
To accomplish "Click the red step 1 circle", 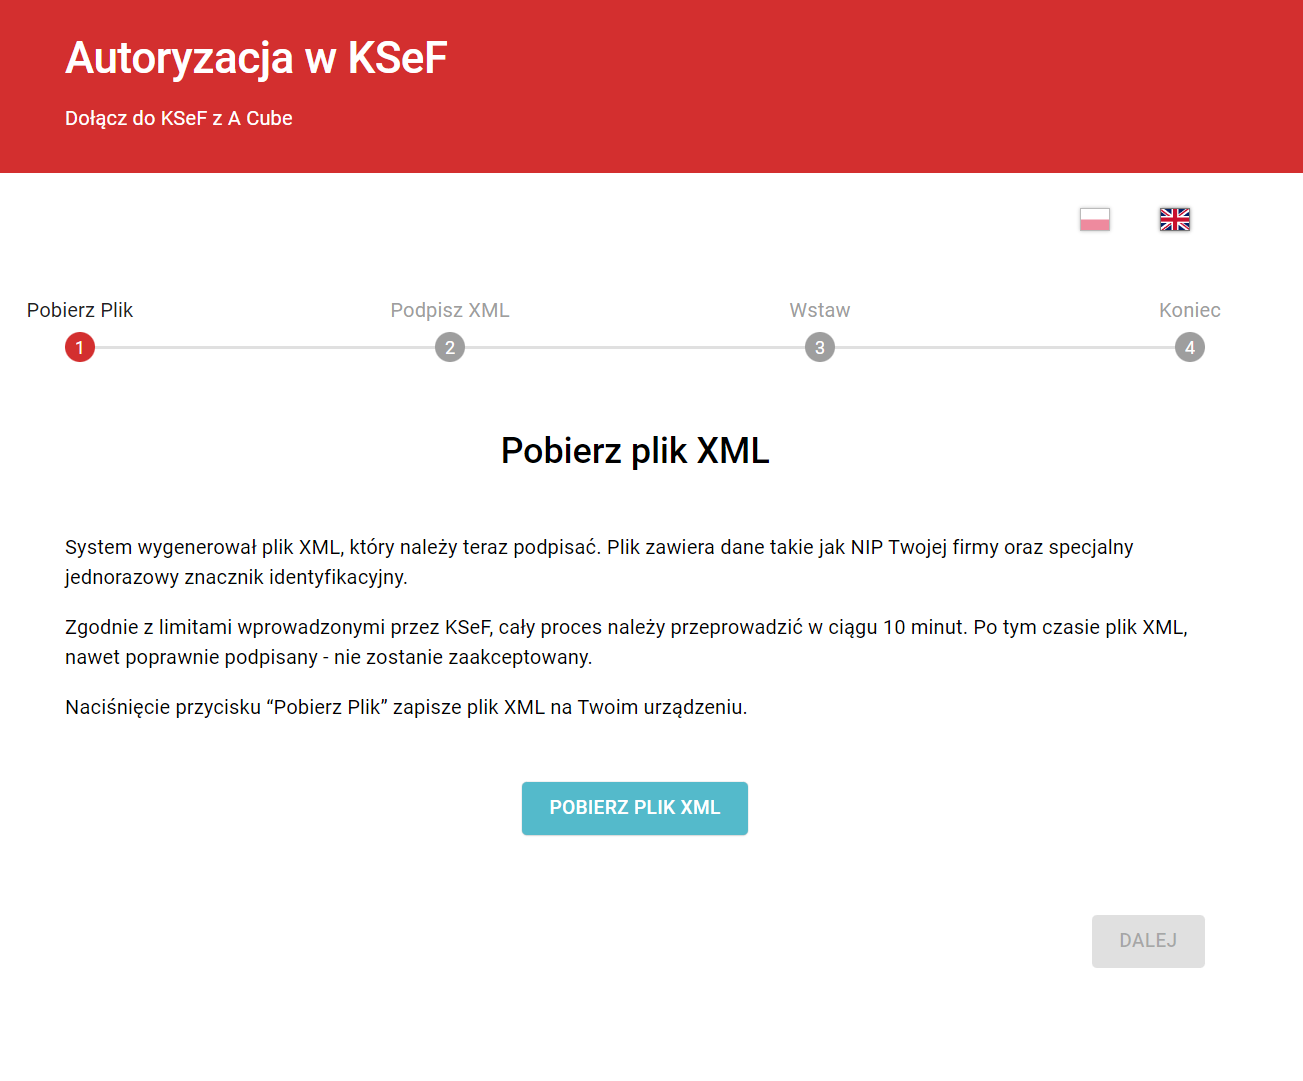I will (x=80, y=348).
